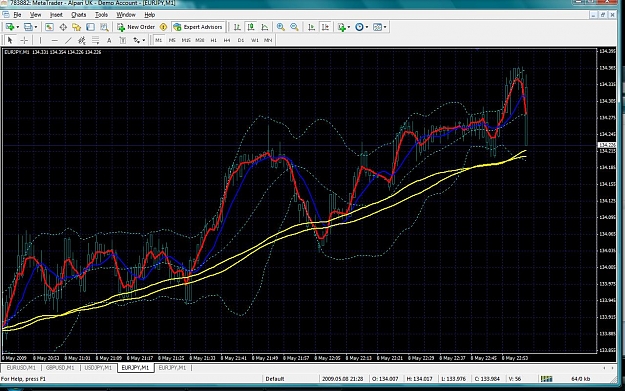Expand the Profiles dropdown arrow
This screenshot has height=391, width=625.
click(x=36, y=27)
